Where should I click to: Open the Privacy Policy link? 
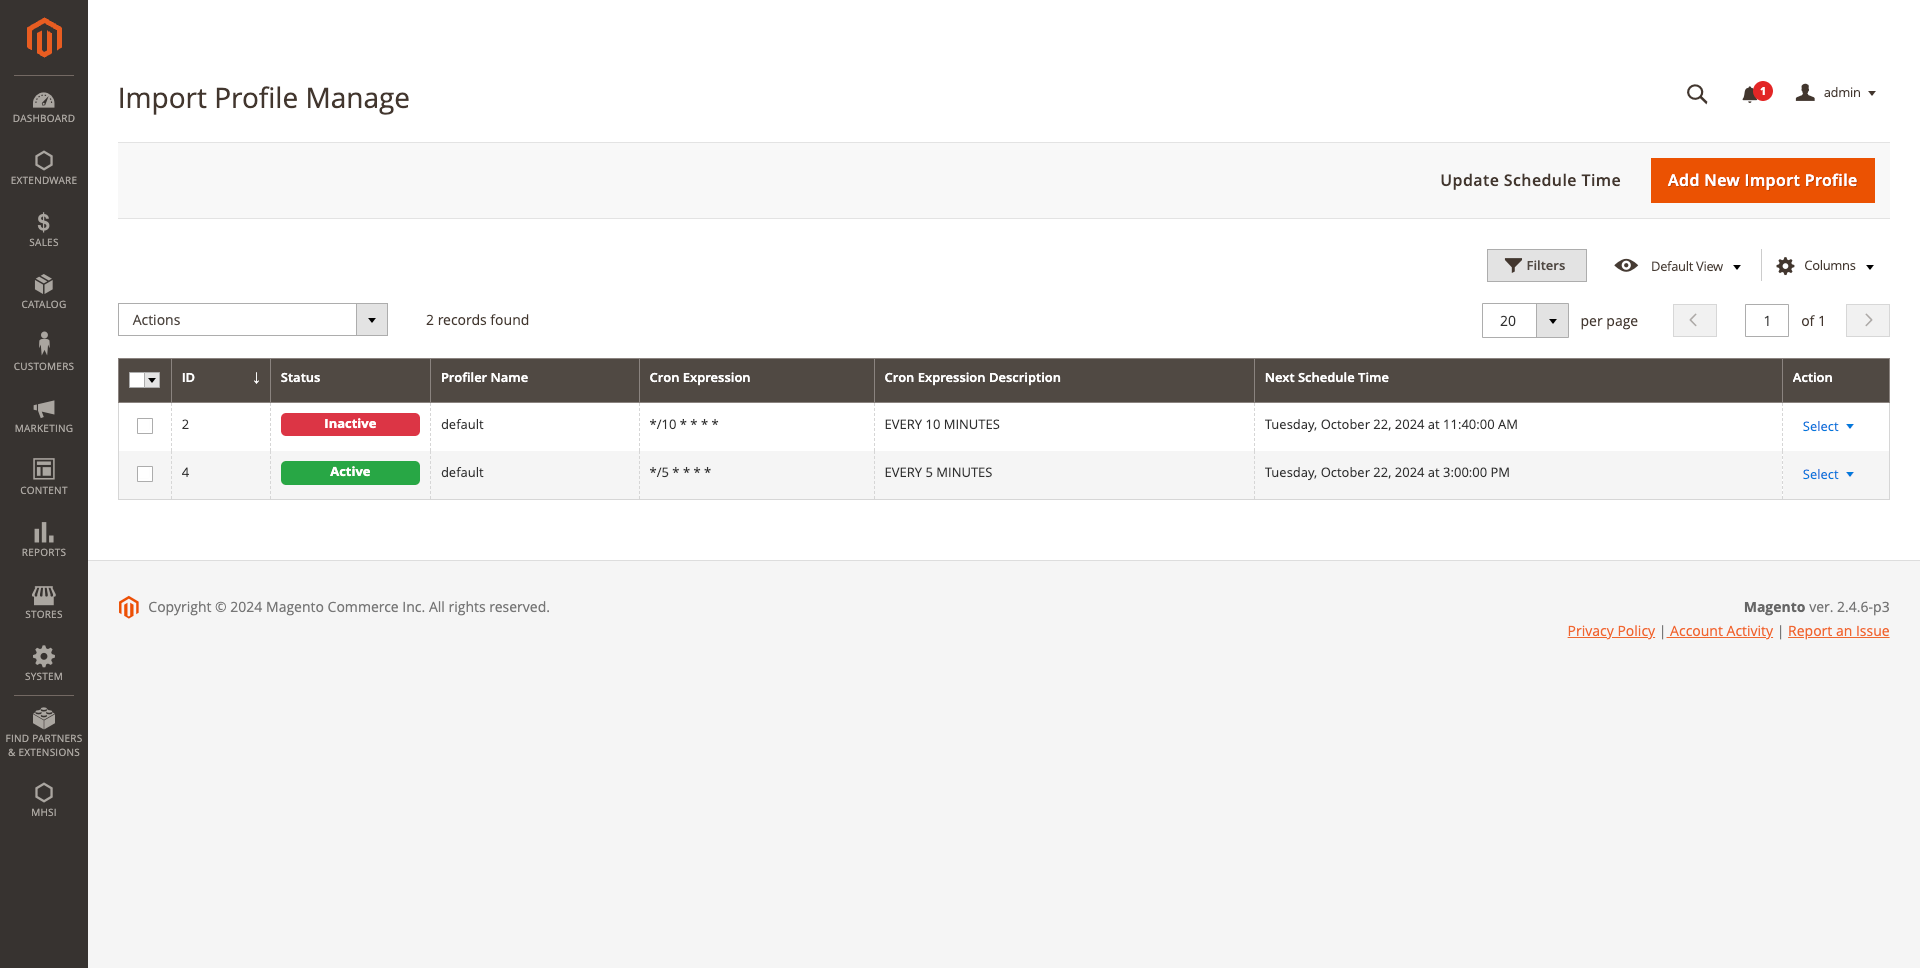coord(1611,631)
